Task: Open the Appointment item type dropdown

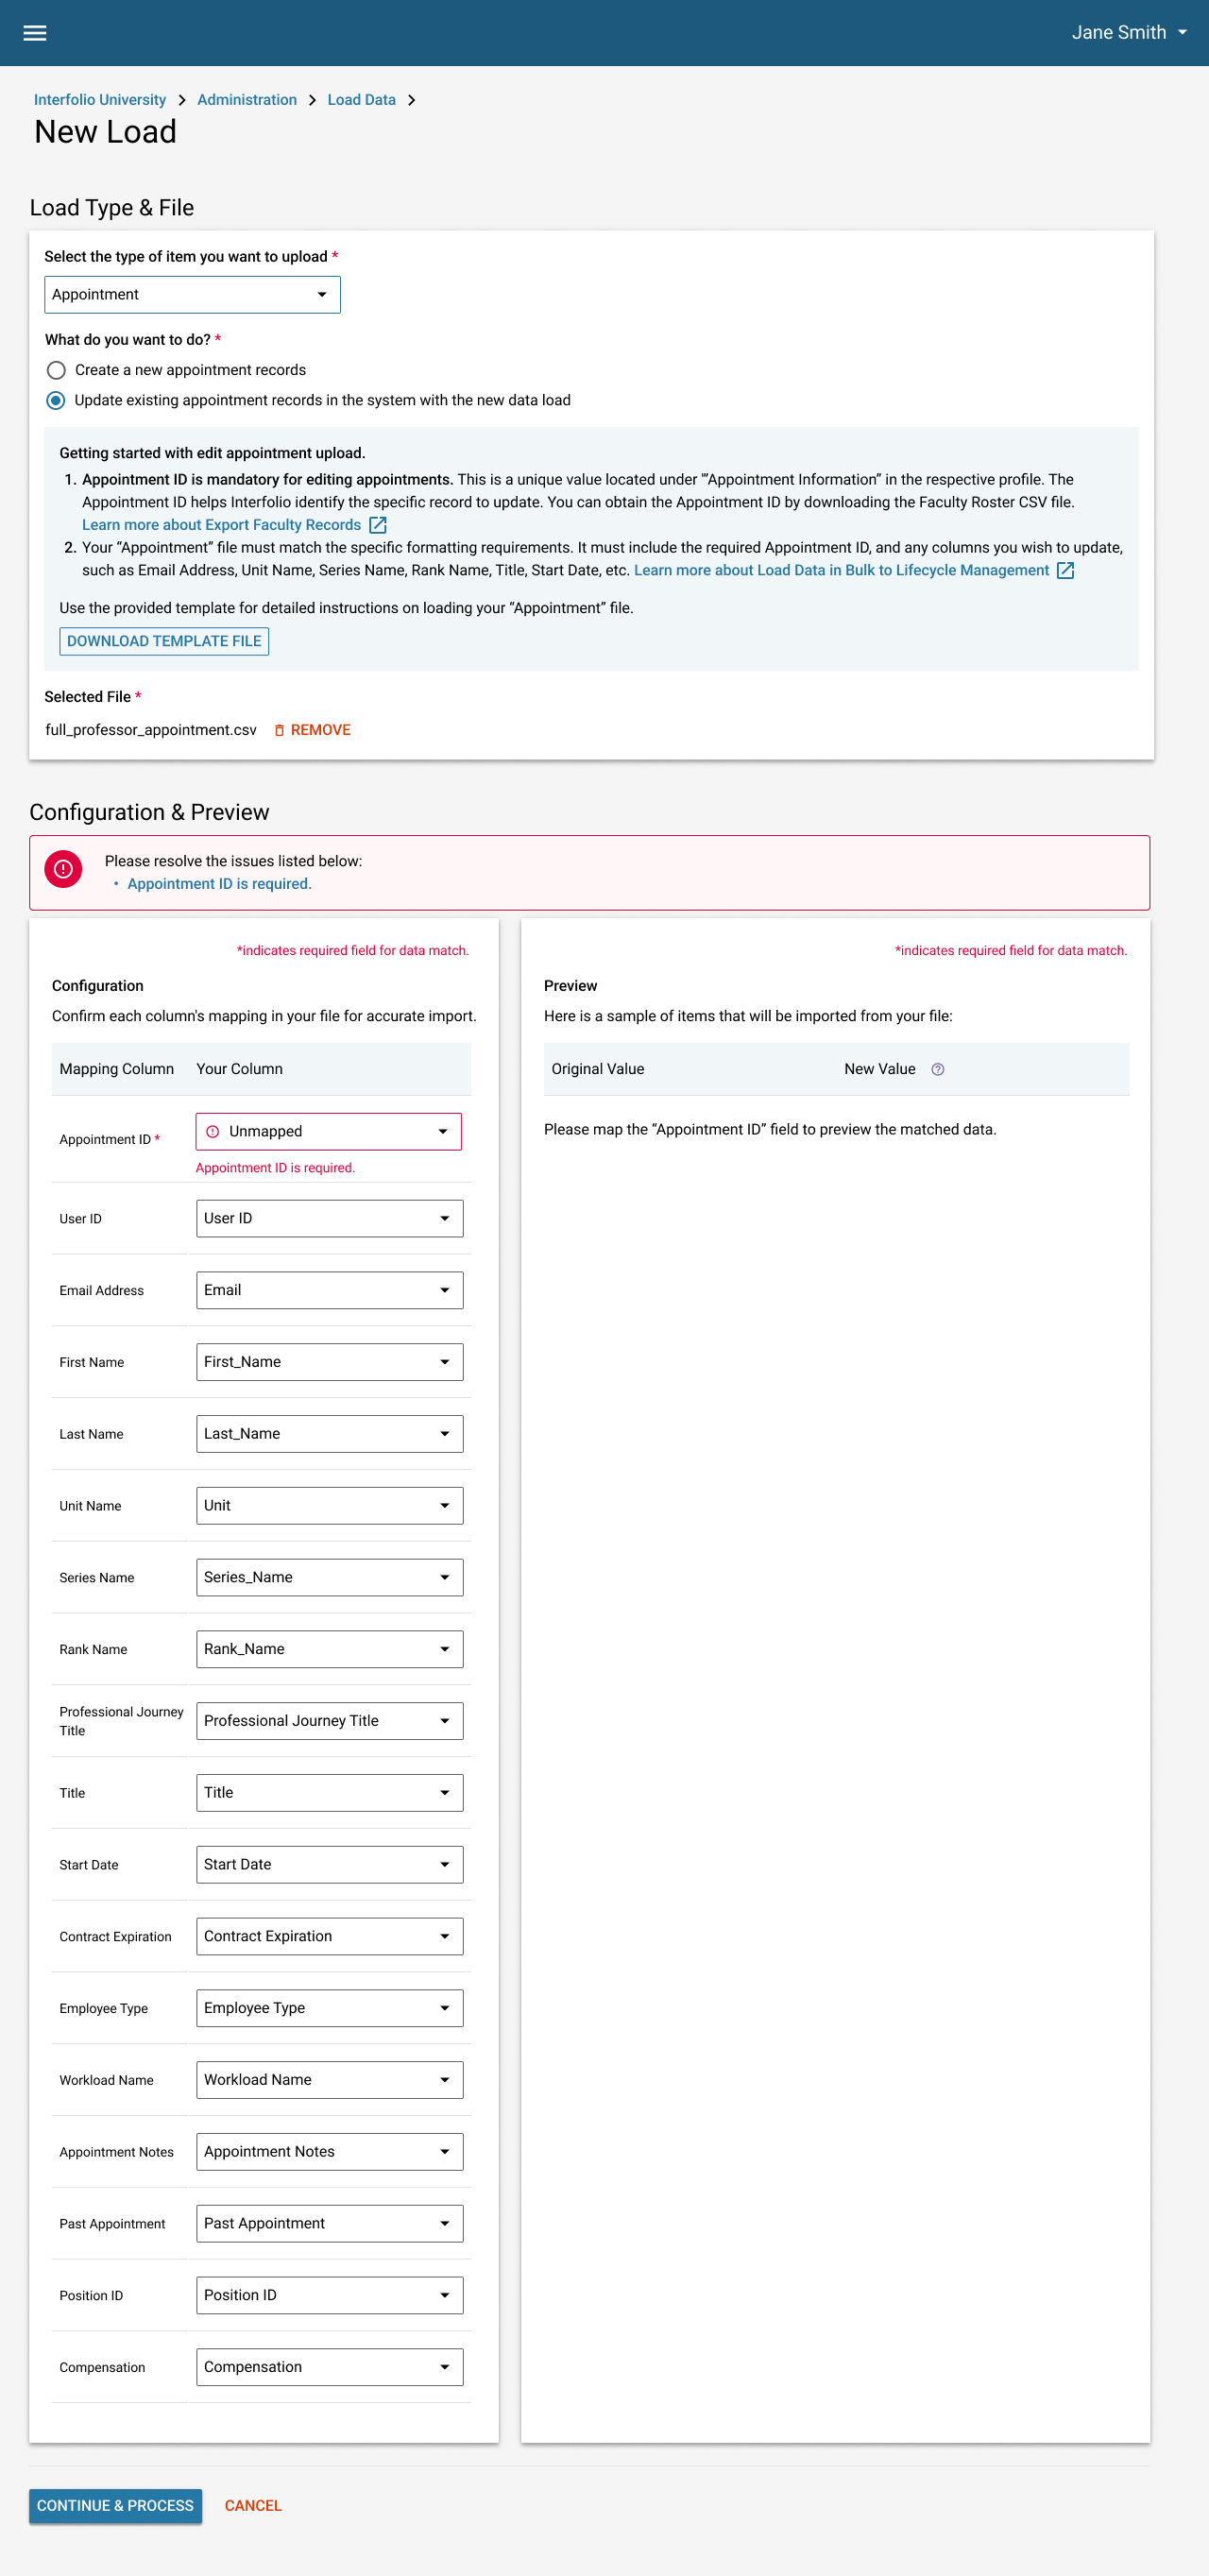Action: (192, 295)
